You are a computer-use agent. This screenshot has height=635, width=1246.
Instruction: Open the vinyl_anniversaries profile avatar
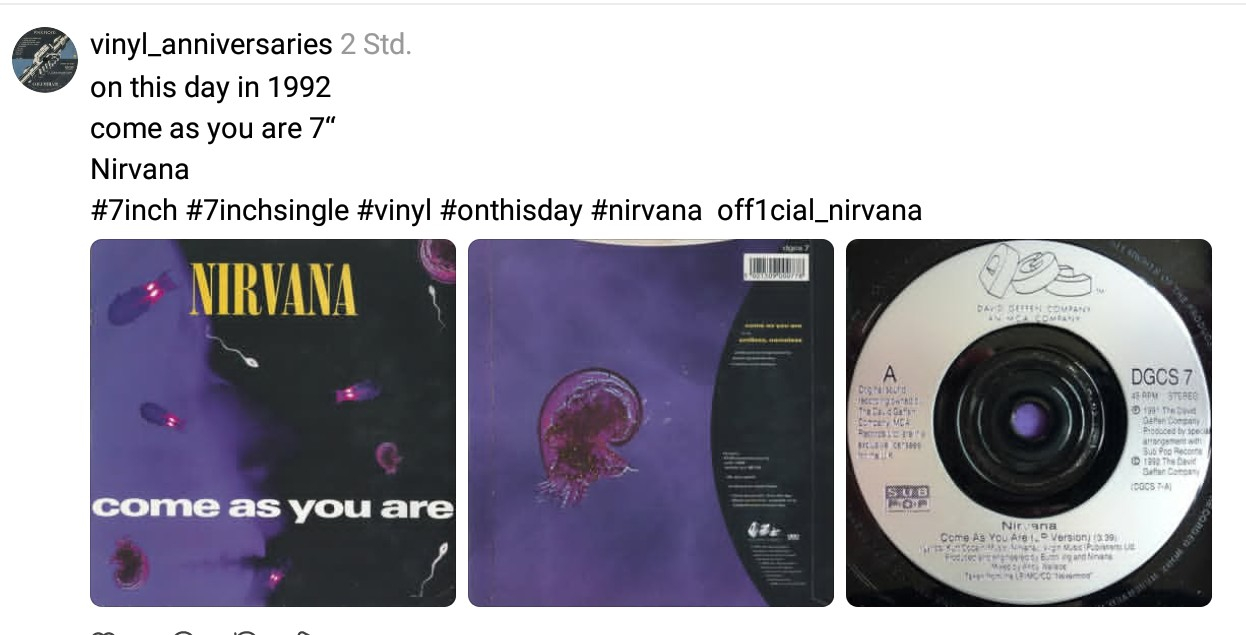click(45, 60)
